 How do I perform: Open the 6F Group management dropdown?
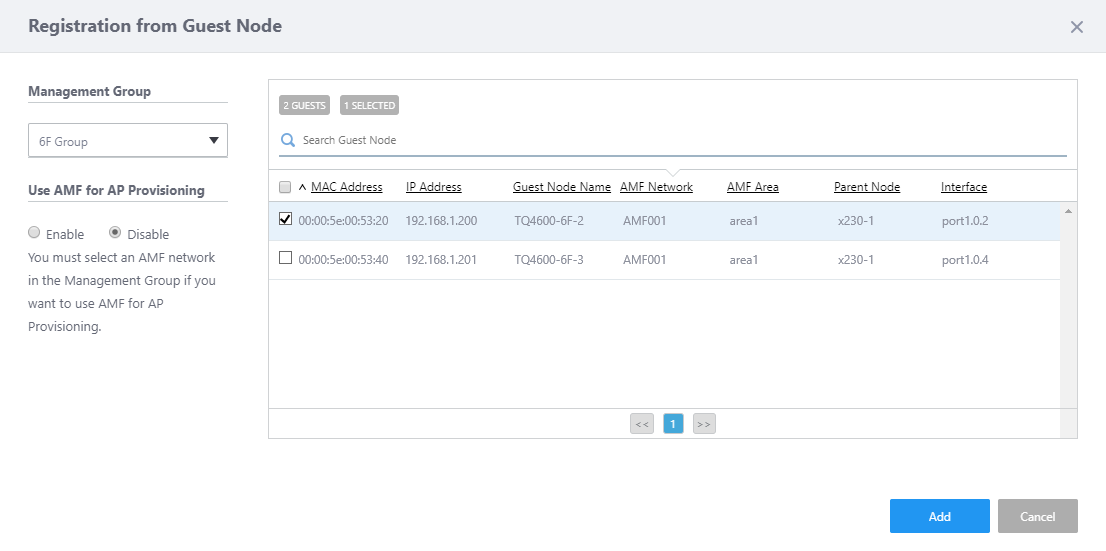[128, 140]
